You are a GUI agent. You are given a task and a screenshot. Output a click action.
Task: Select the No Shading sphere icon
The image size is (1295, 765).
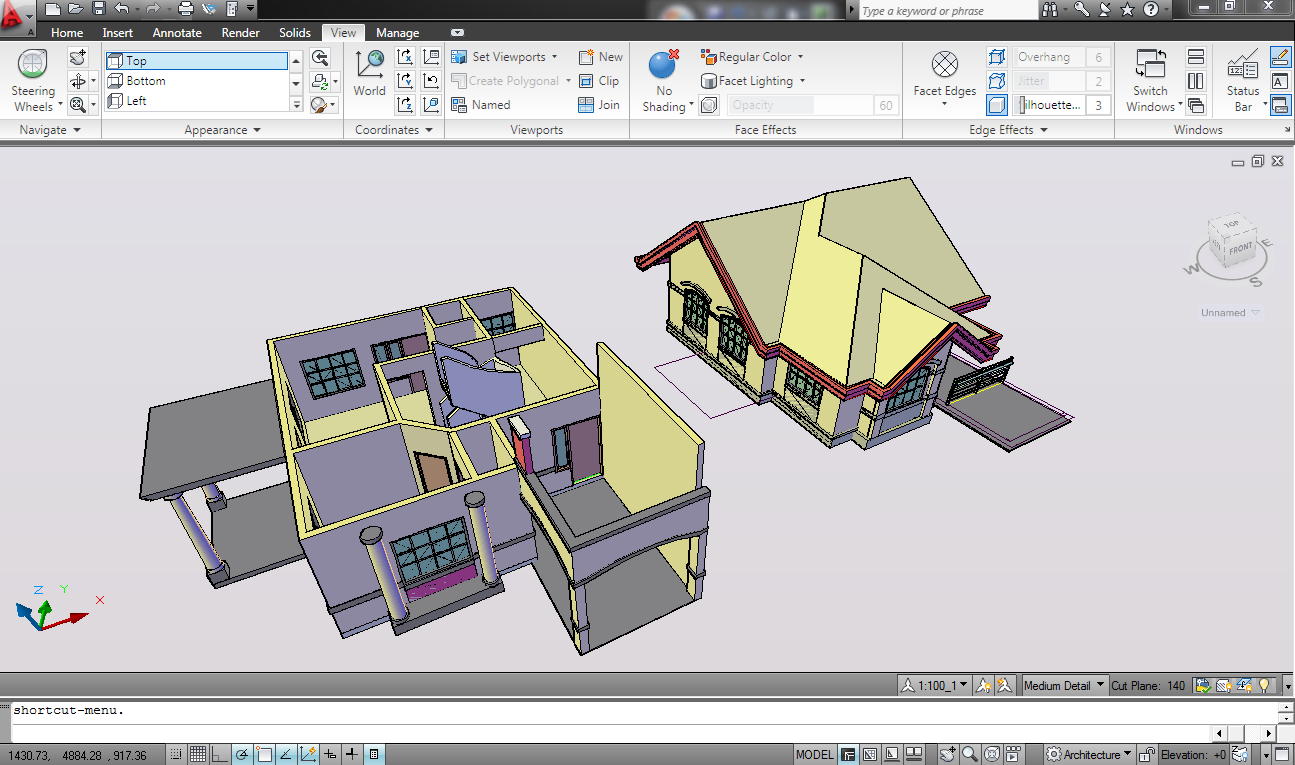point(664,64)
